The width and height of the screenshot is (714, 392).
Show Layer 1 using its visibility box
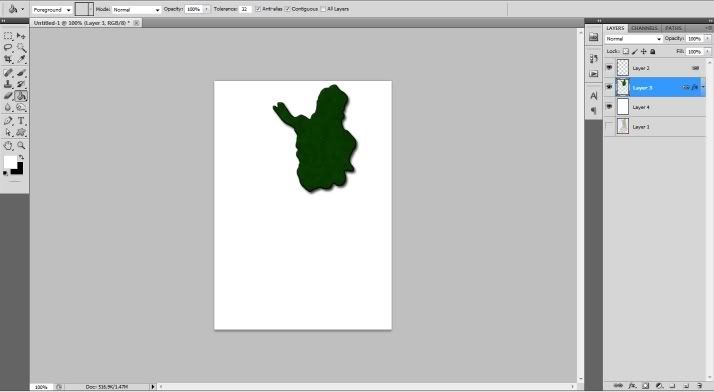point(609,126)
